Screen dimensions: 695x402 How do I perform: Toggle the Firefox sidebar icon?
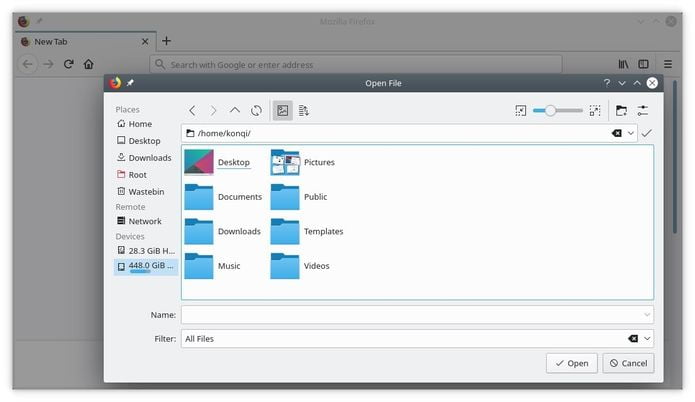[644, 64]
